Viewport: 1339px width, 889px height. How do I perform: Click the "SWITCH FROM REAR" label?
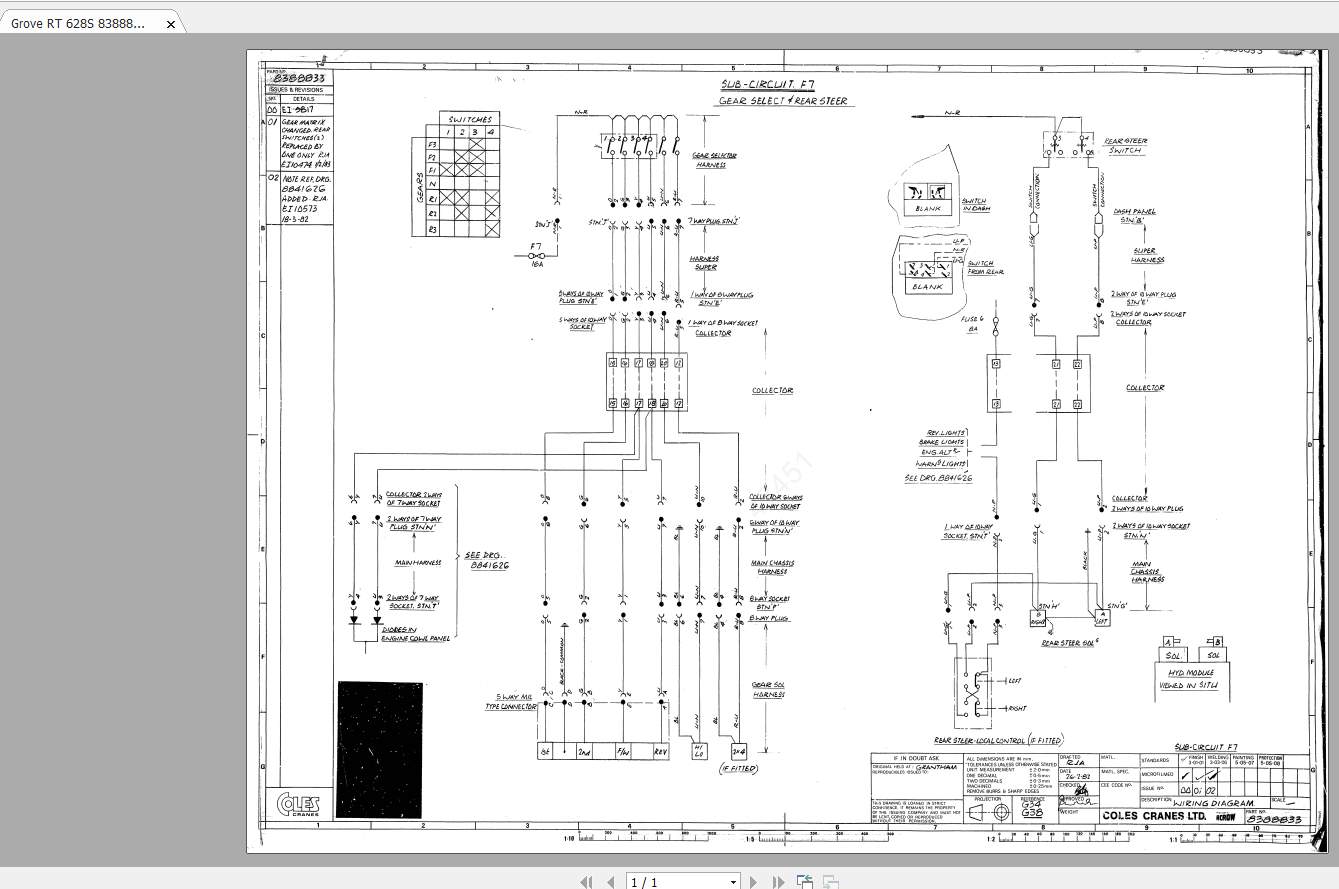(985, 268)
